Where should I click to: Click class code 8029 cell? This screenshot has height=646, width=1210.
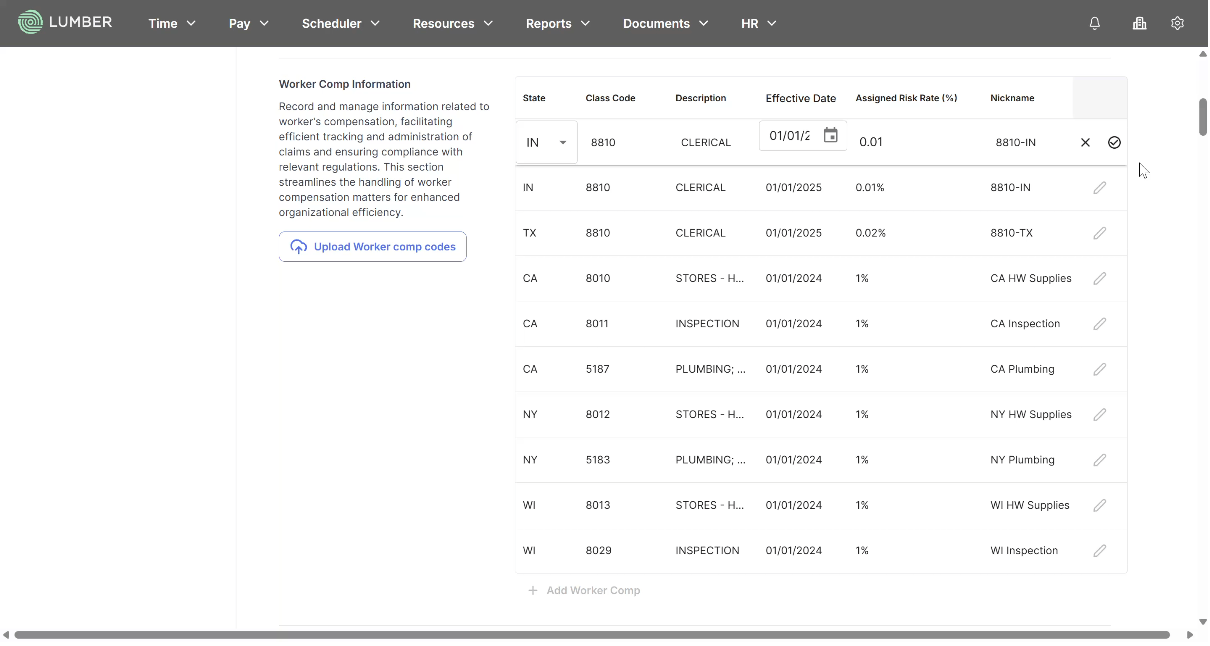pos(599,551)
